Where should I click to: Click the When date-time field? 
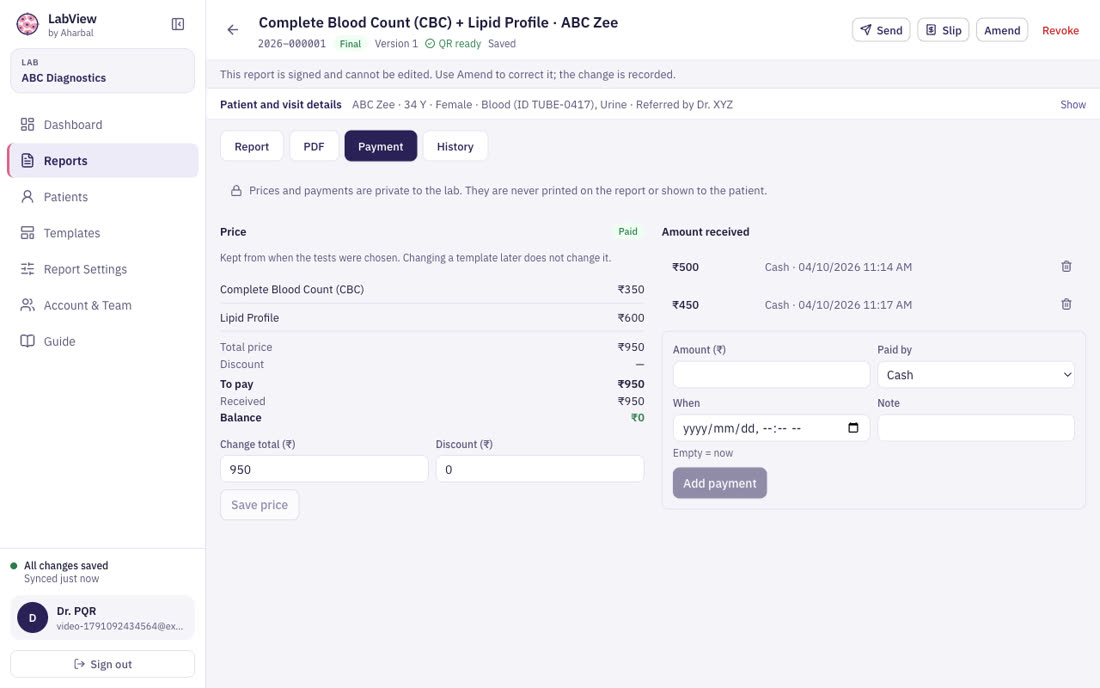point(771,428)
